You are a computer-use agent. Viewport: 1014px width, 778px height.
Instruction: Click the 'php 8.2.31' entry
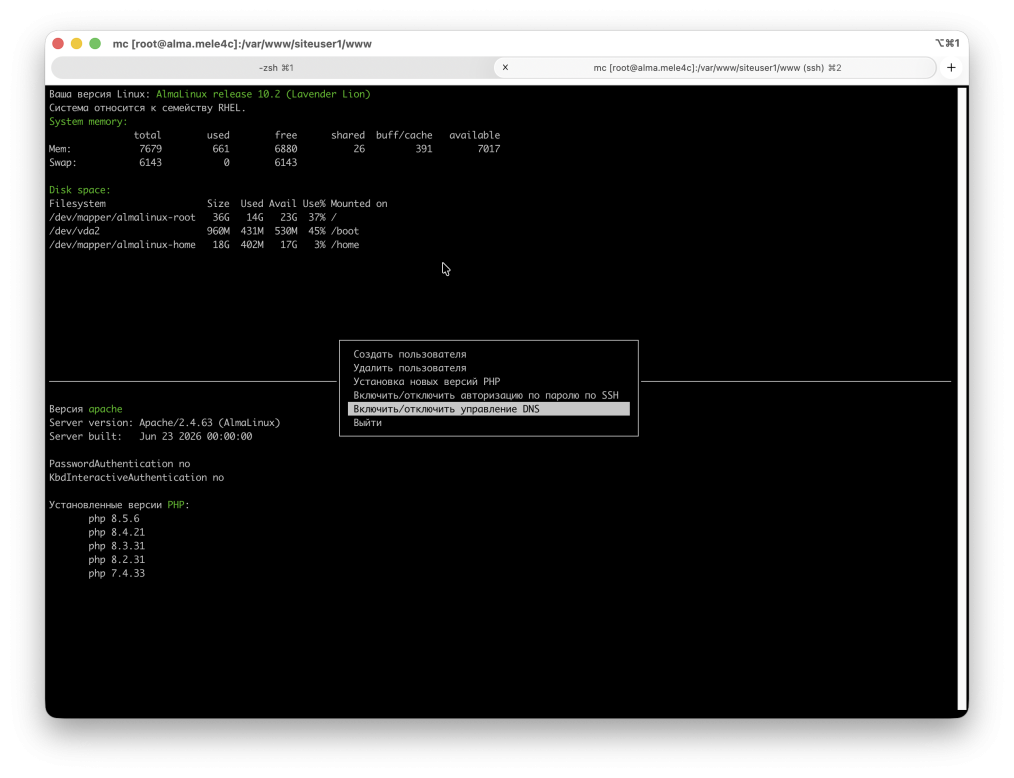point(116,559)
